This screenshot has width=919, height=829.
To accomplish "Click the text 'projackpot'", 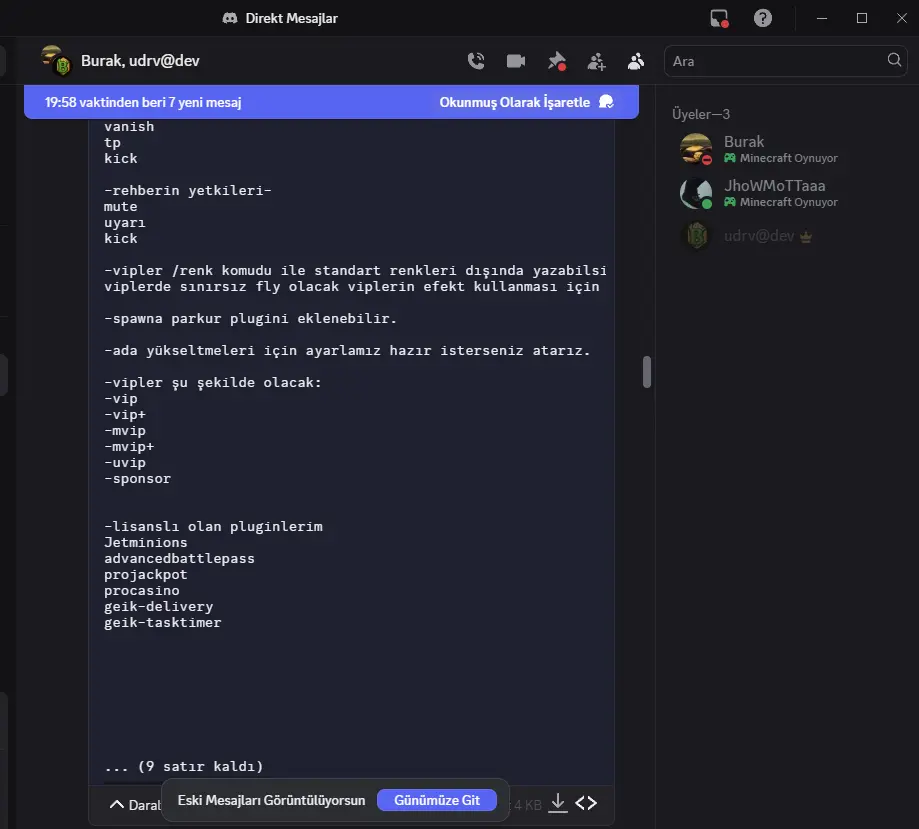I will click(145, 575).
